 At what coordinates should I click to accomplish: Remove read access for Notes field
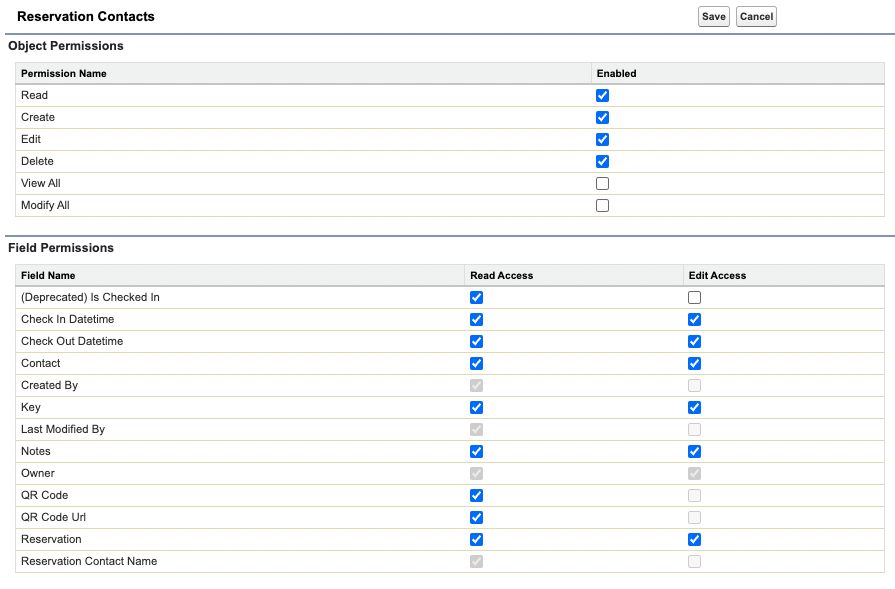click(x=476, y=452)
